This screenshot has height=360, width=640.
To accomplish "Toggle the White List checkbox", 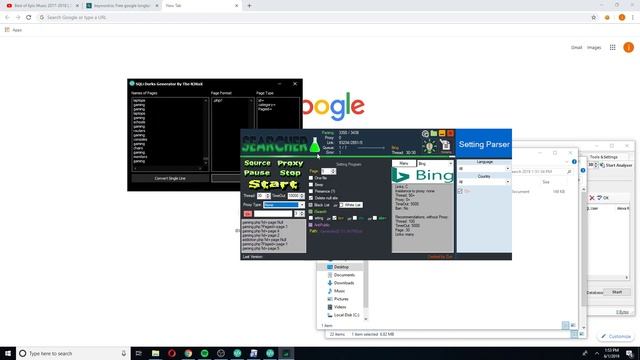I will [x=342, y=205].
